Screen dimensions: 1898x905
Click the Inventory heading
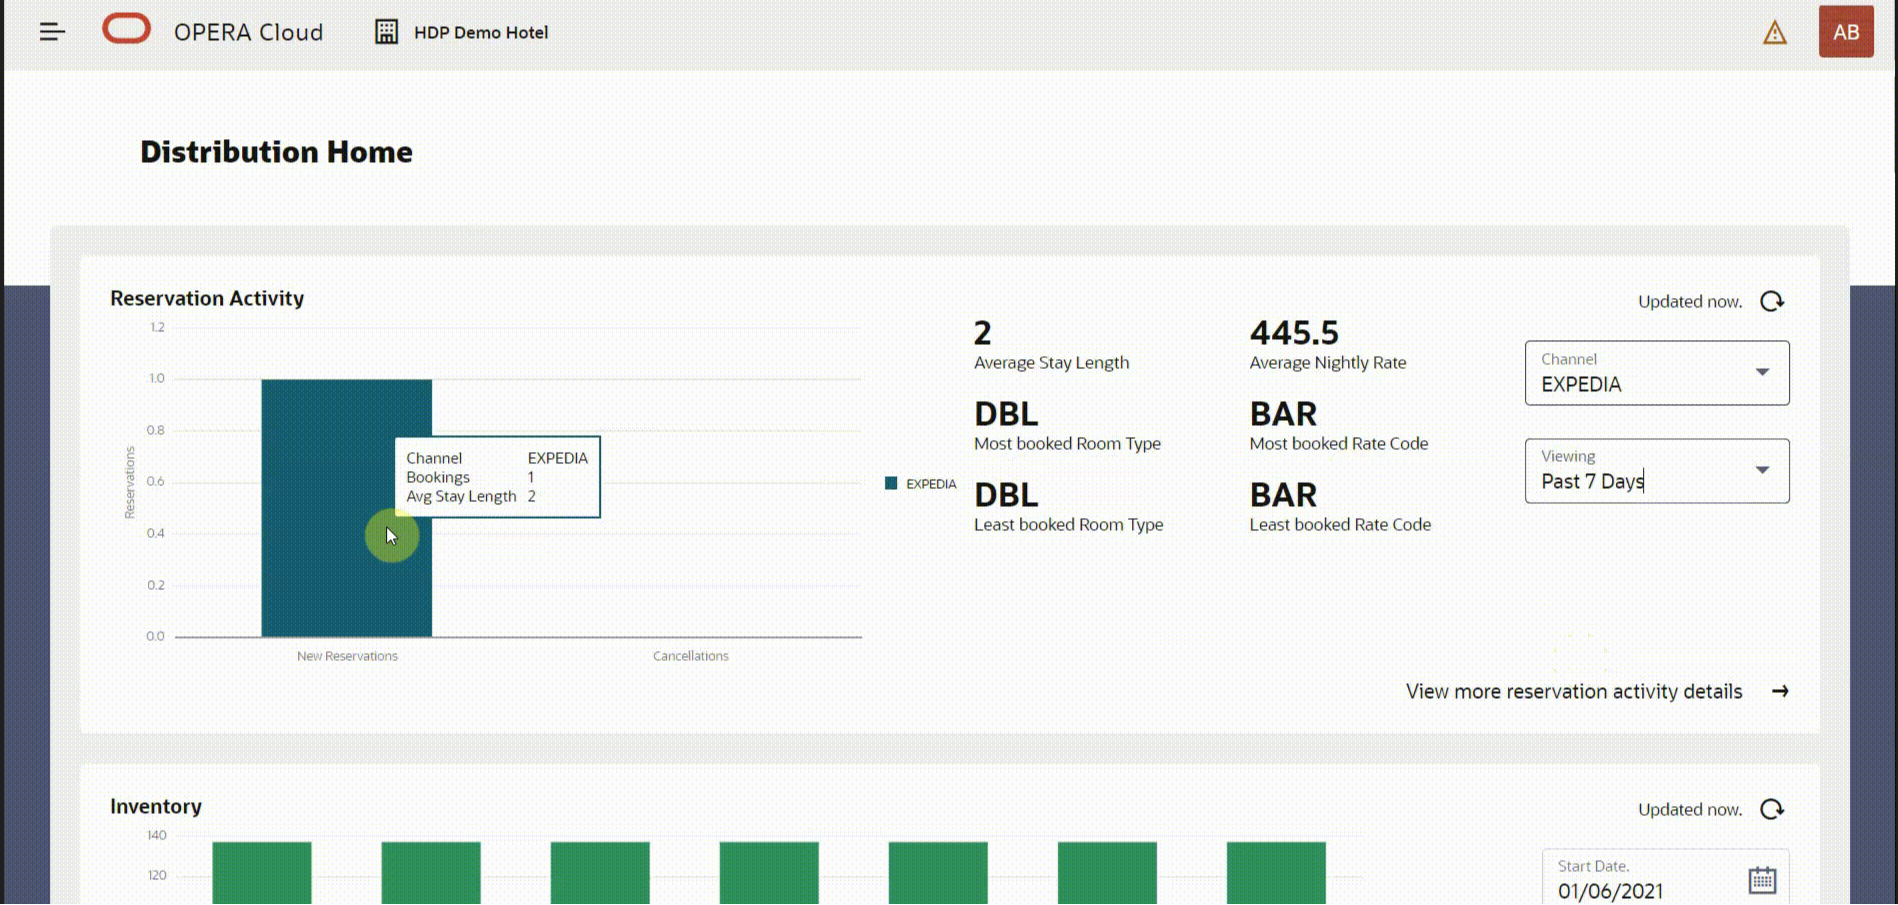(x=156, y=806)
